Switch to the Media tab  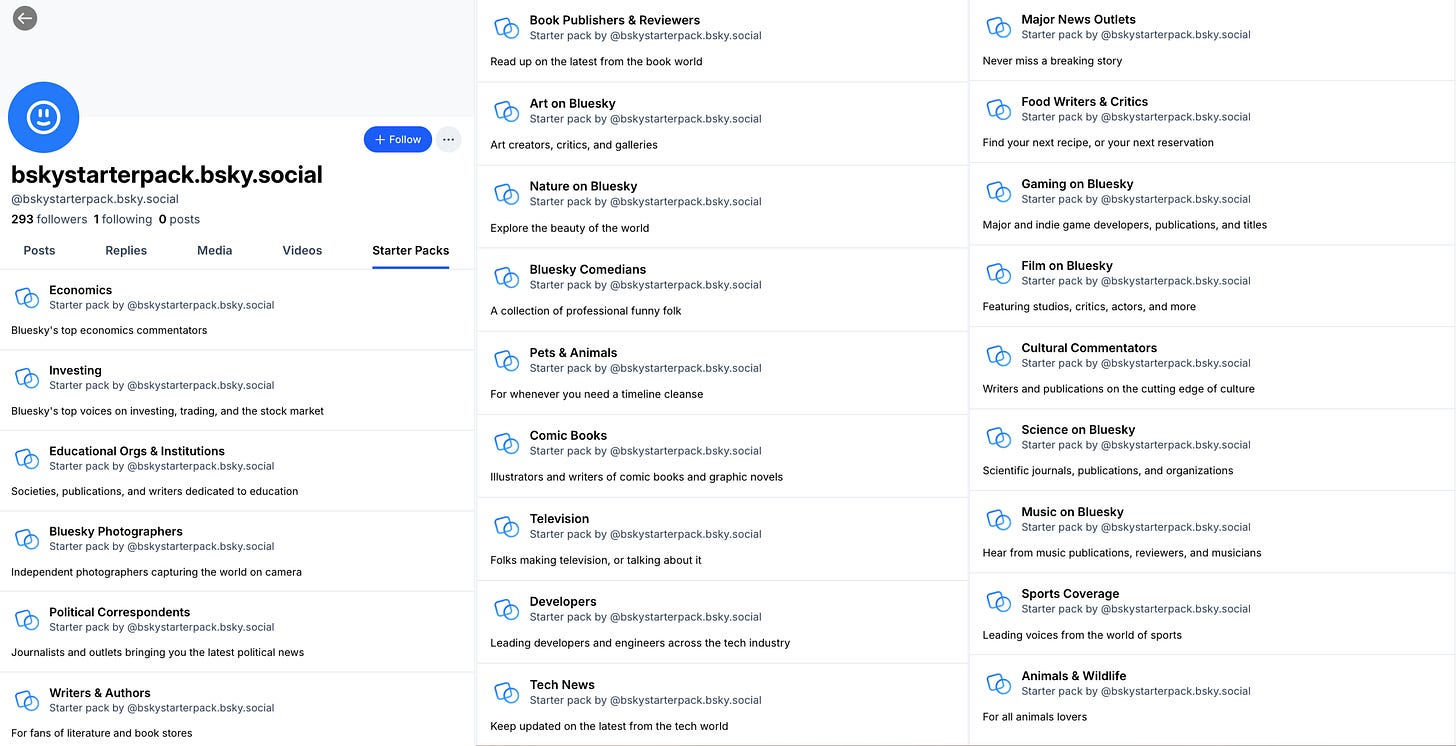click(x=214, y=250)
